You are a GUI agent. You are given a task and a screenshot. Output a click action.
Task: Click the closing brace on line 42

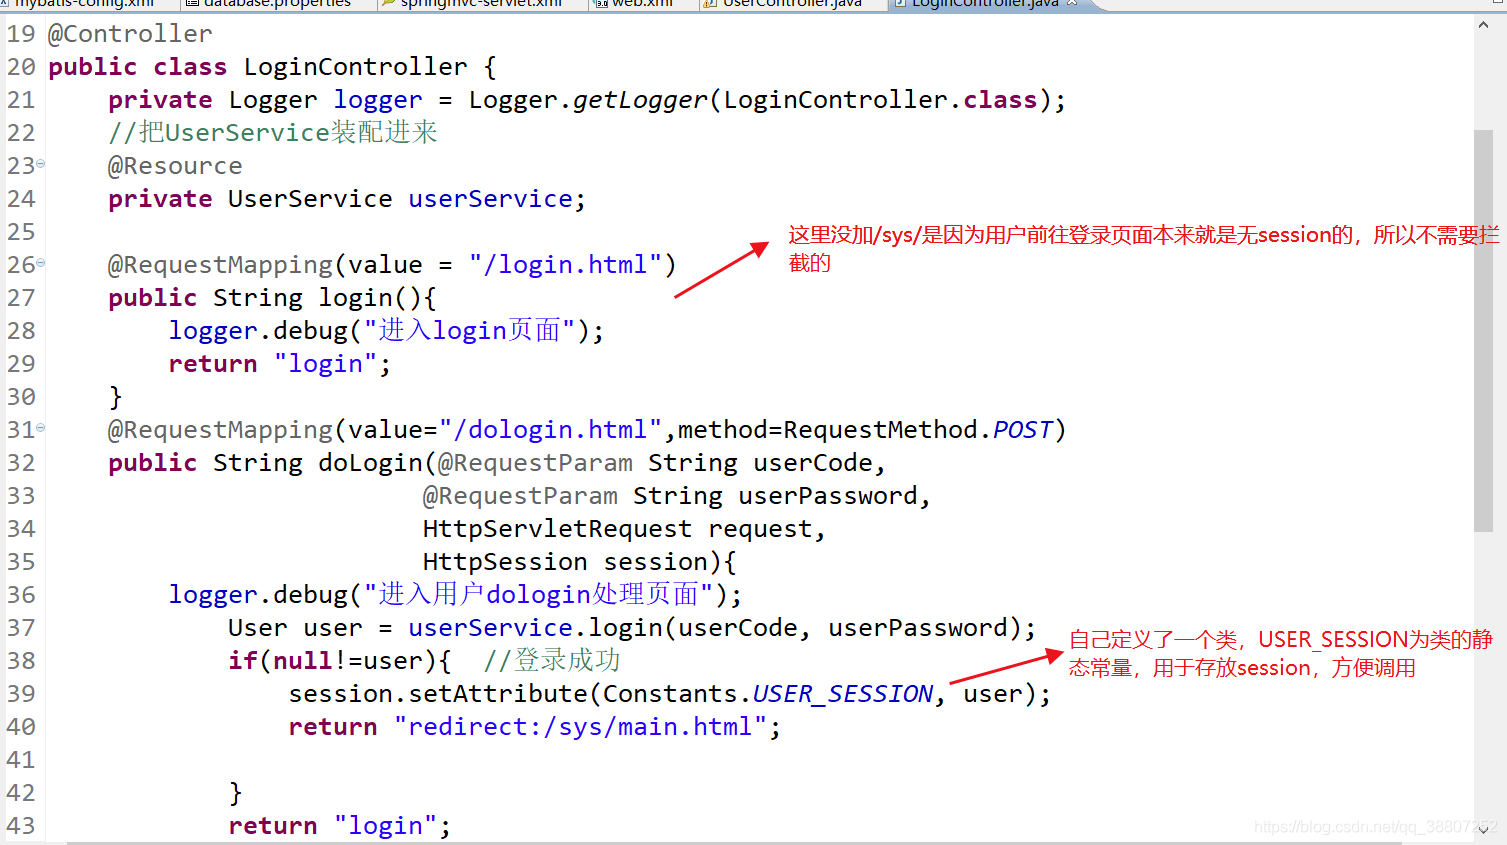(x=235, y=793)
